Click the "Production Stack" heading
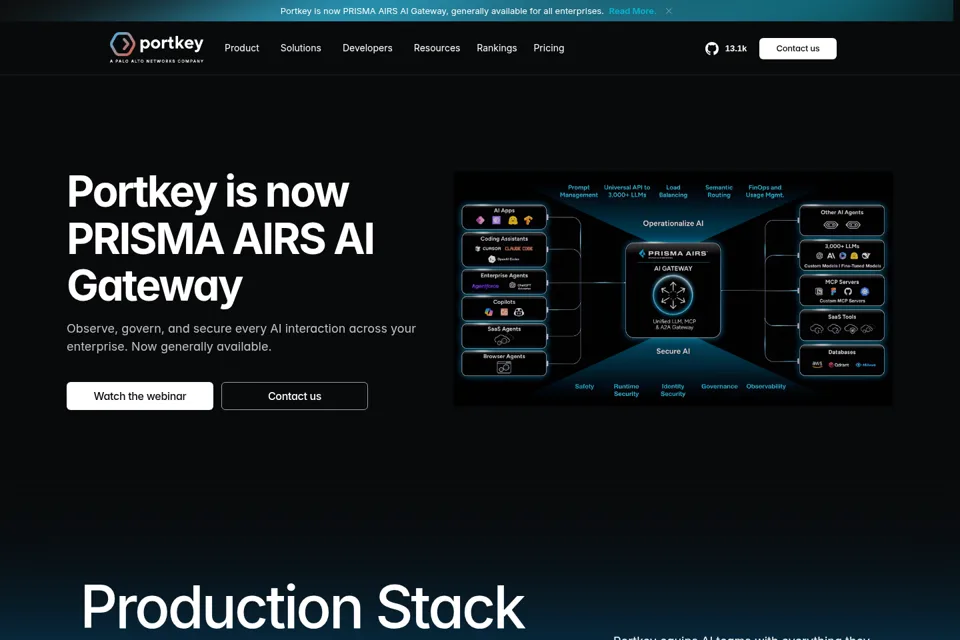This screenshot has height=640, width=960. click(x=303, y=607)
